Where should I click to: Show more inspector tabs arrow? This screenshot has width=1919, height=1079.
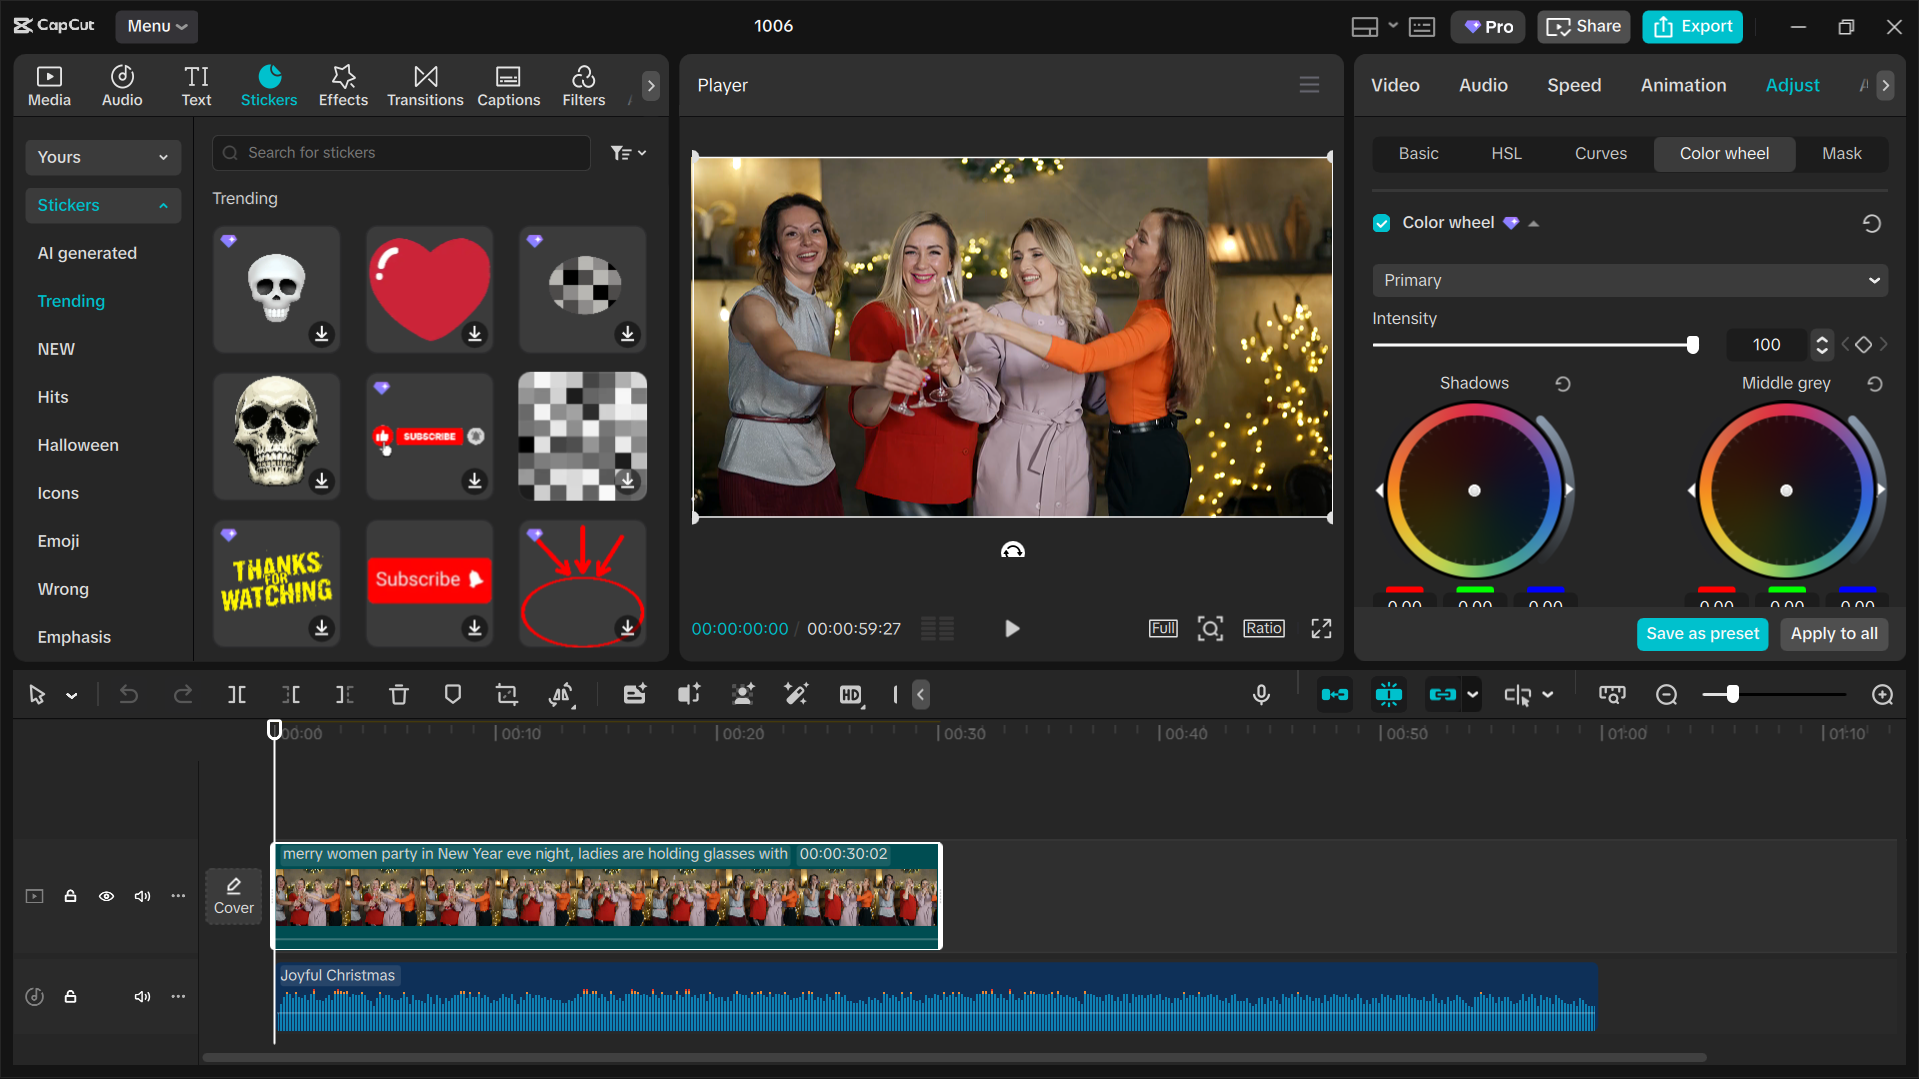tap(1884, 85)
